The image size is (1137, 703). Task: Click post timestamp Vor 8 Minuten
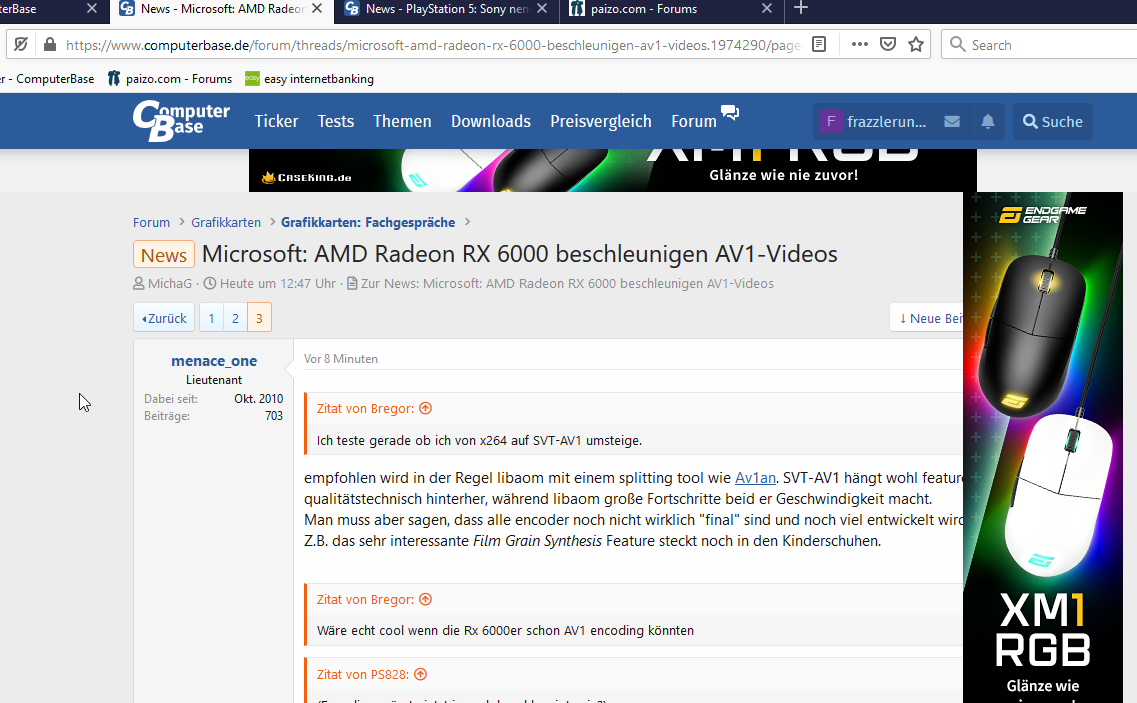coord(341,358)
